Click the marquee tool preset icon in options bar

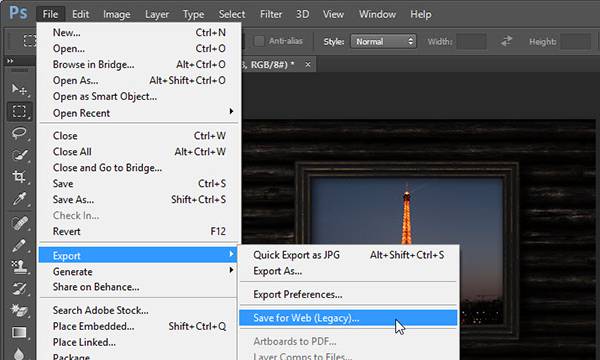tap(29, 41)
